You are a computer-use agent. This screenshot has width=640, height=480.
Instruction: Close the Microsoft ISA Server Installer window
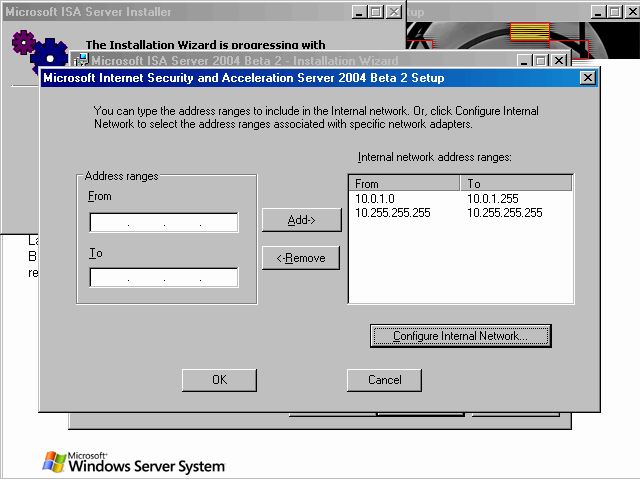(x=394, y=12)
